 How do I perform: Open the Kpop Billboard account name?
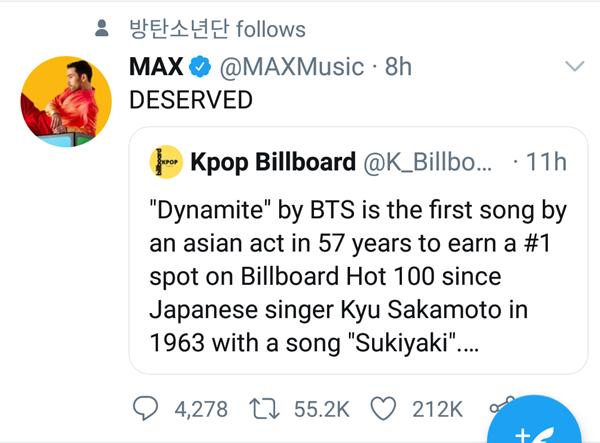pyautogui.click(x=272, y=162)
